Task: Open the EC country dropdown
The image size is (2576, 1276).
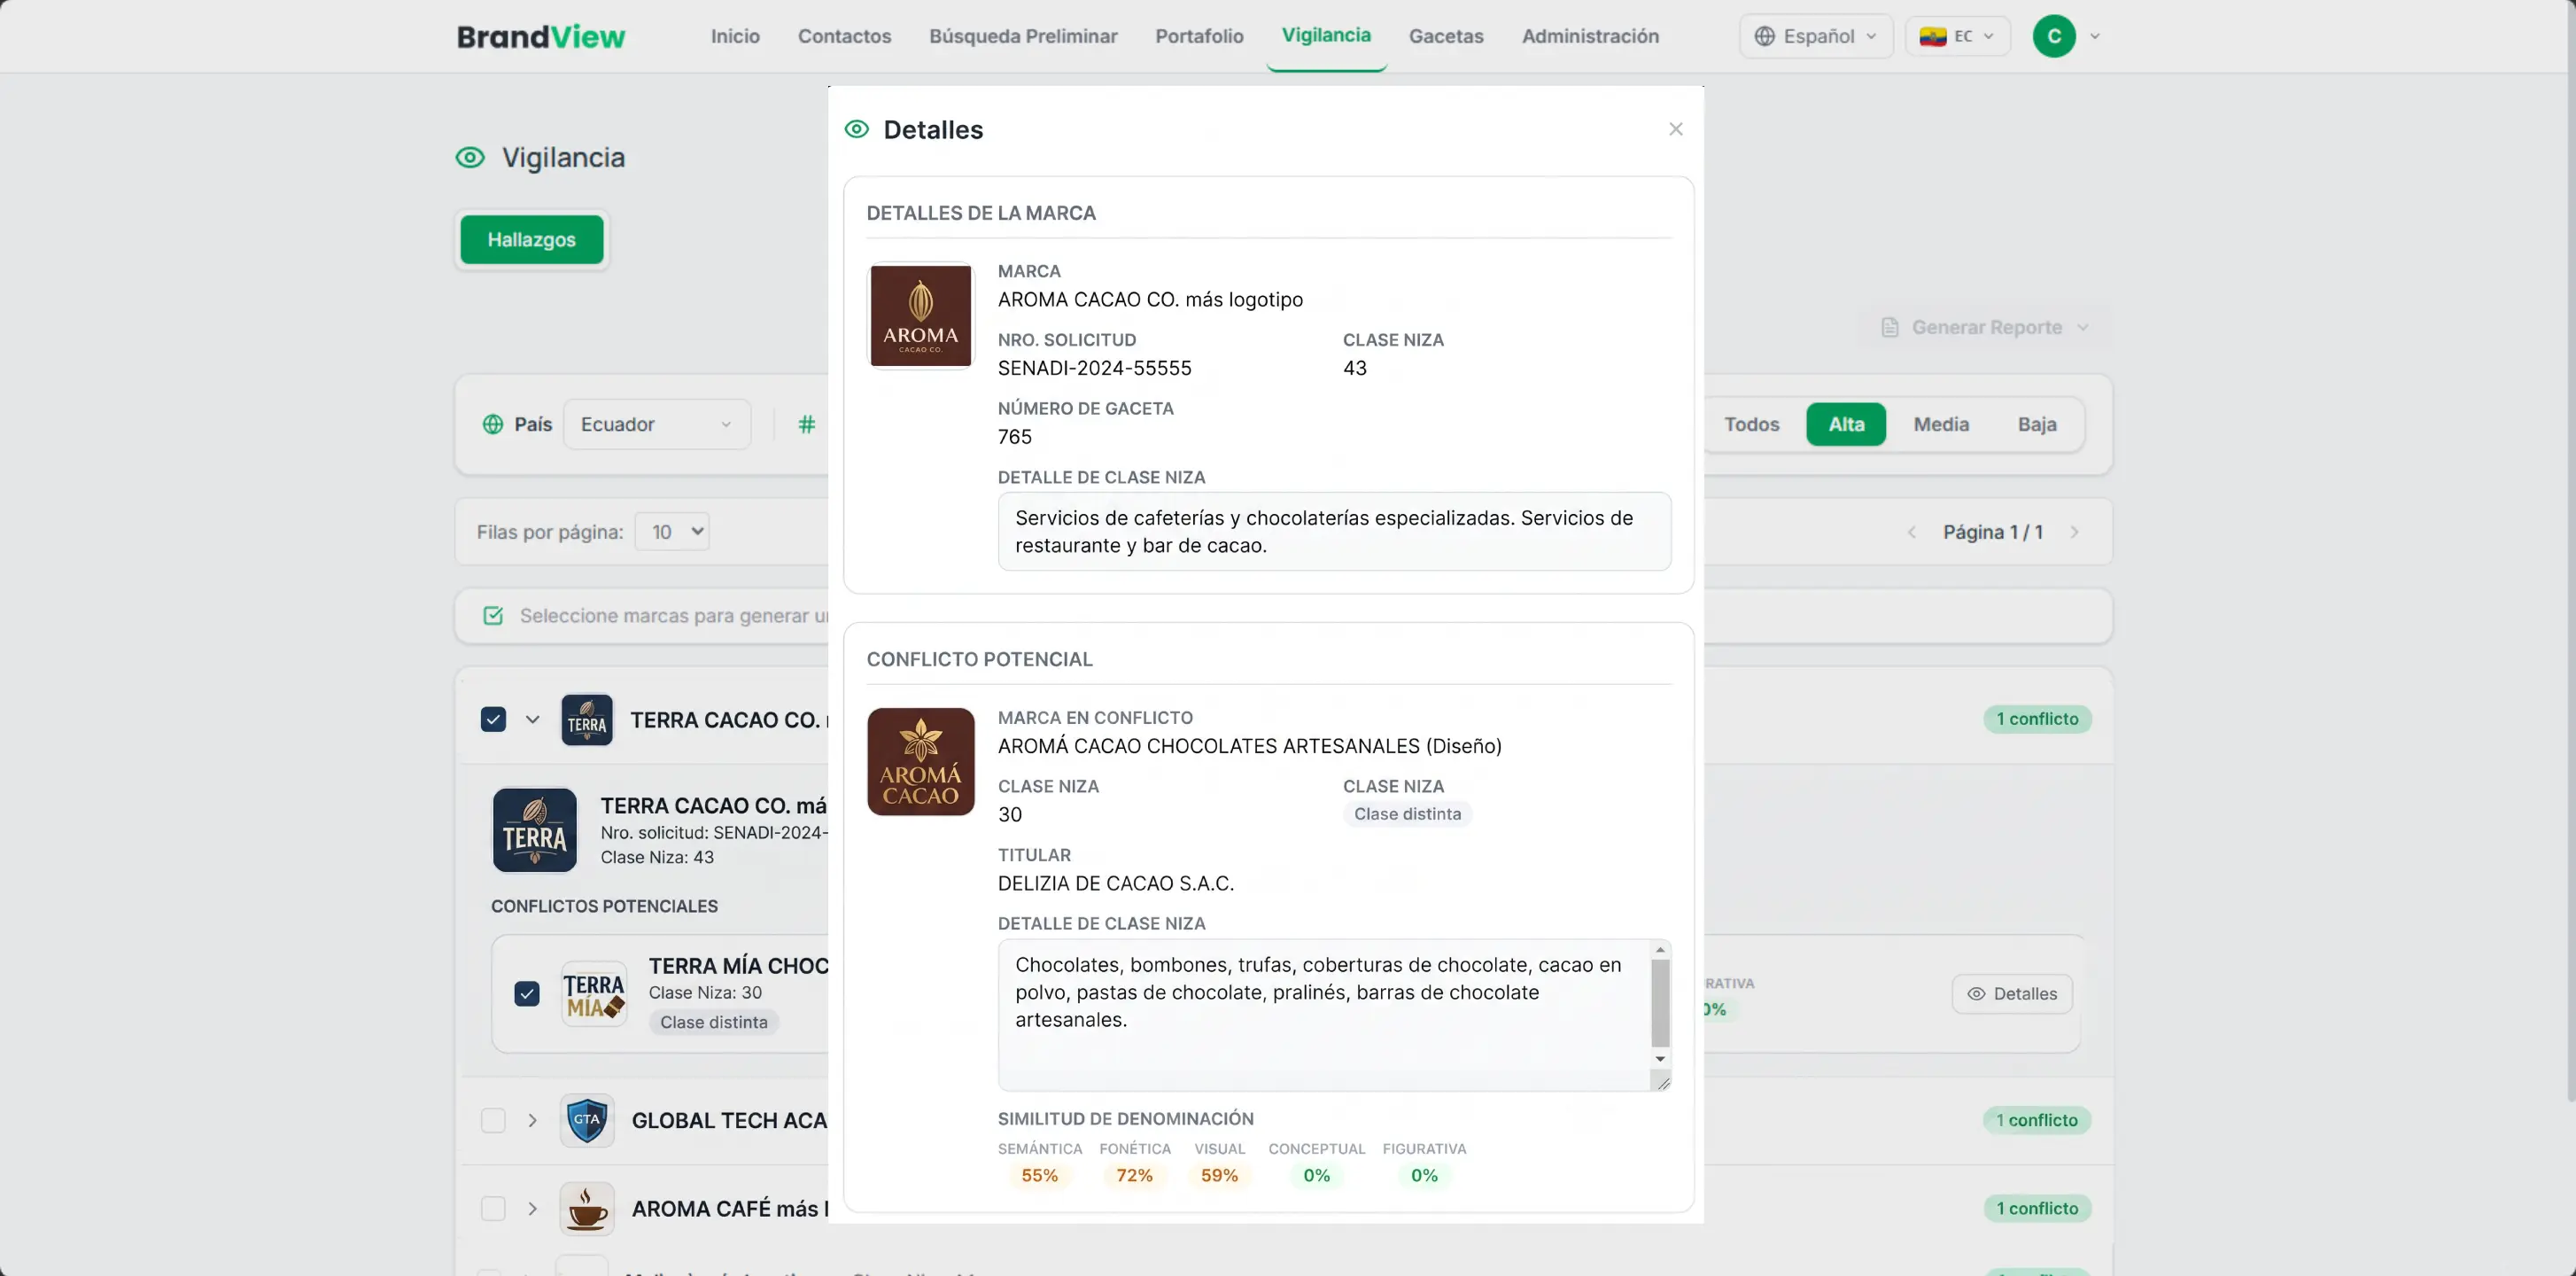Action: (x=1957, y=36)
